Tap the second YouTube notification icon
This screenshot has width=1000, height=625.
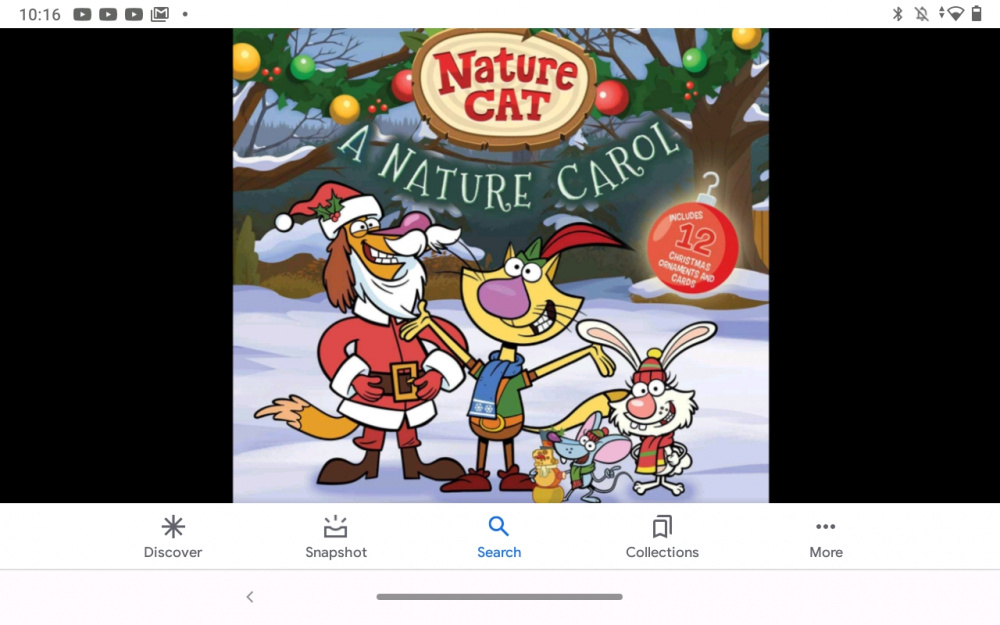coord(108,14)
